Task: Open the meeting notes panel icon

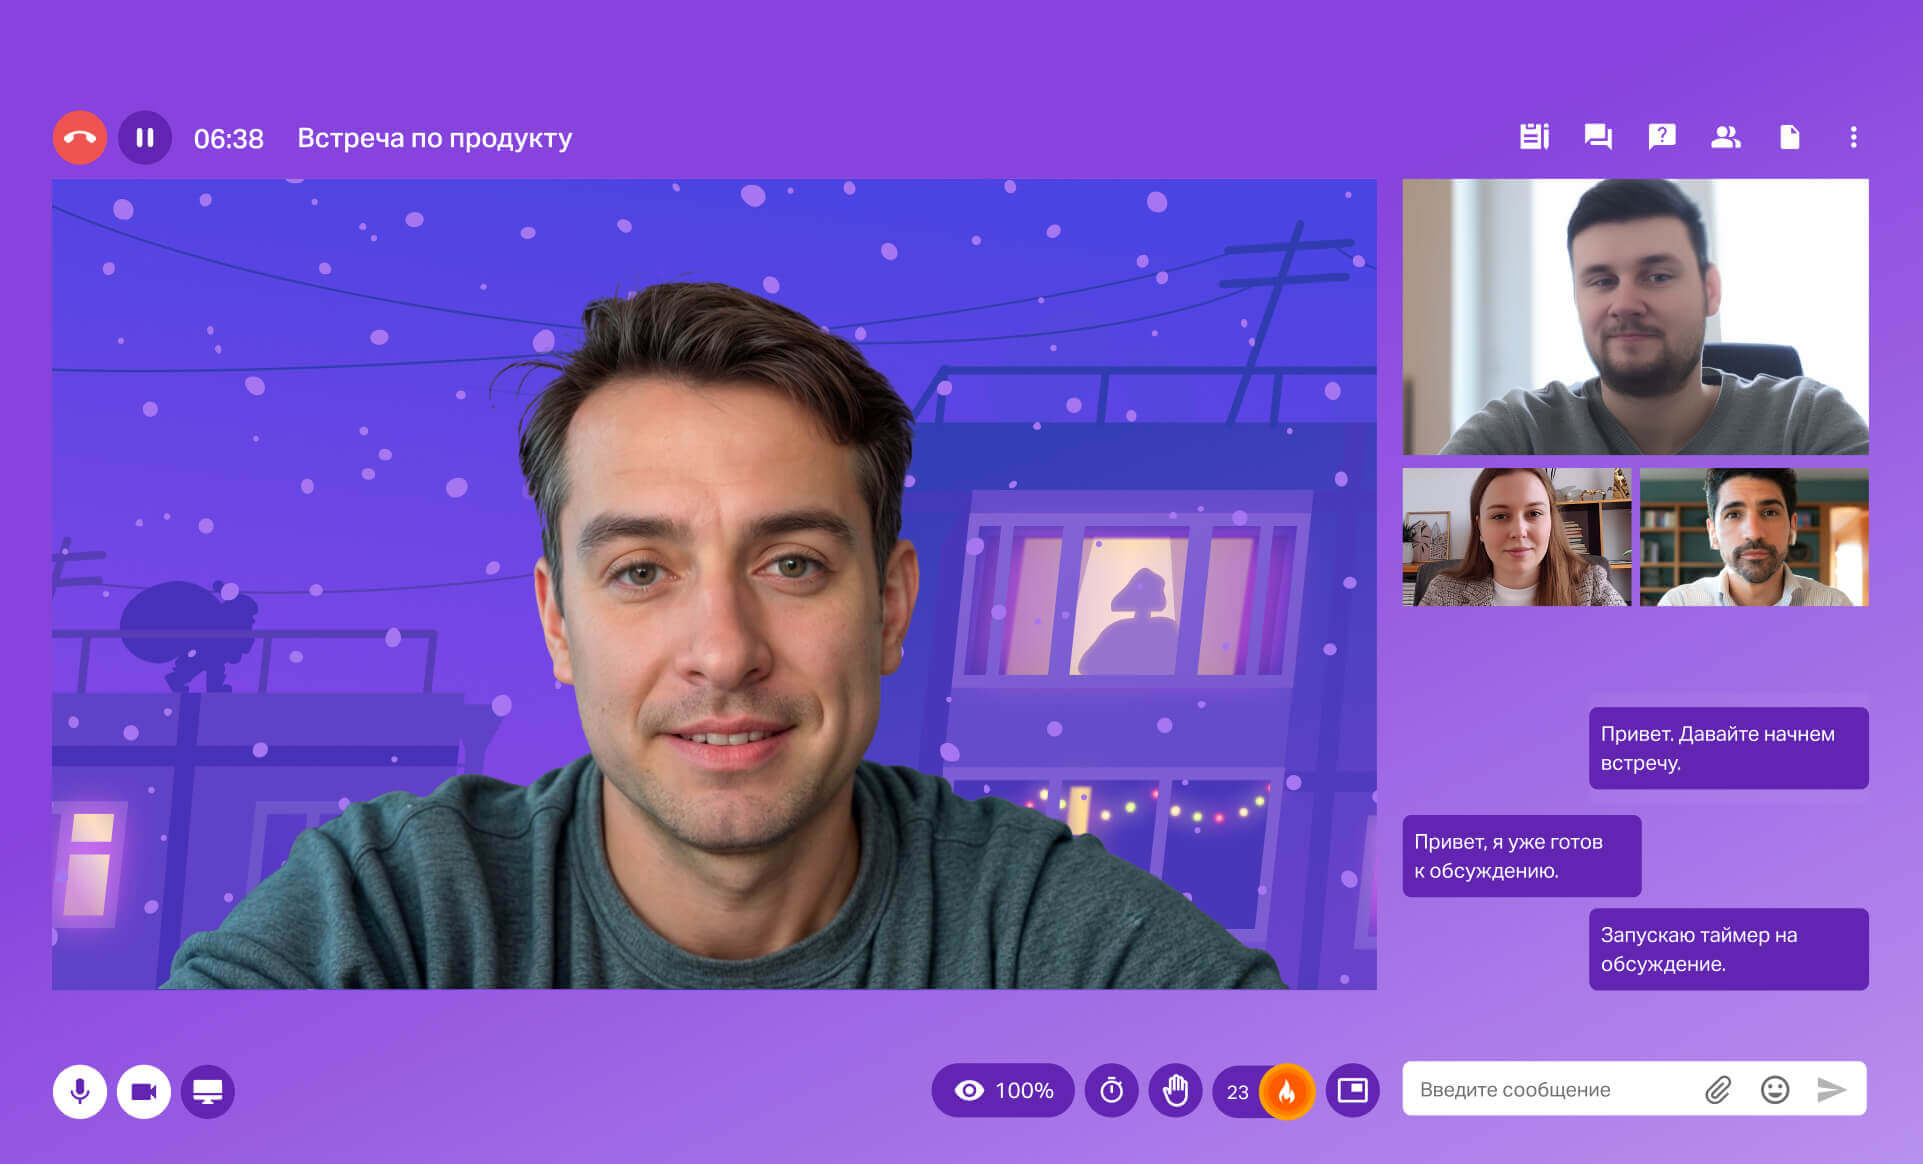Action: click(1533, 137)
